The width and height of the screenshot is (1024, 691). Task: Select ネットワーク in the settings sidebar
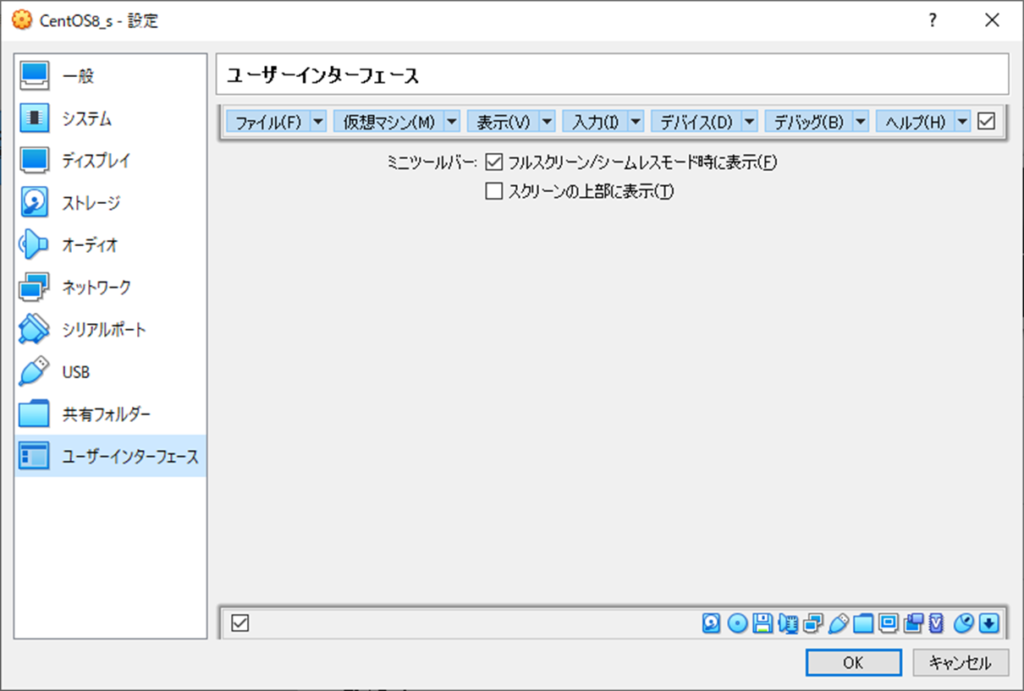pyautogui.click(x=110, y=287)
